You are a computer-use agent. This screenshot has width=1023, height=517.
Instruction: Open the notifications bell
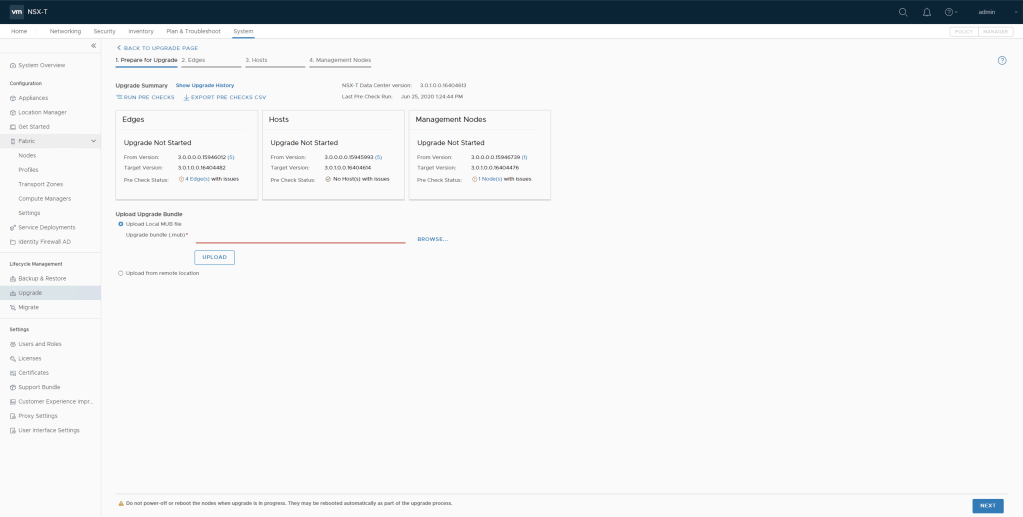click(x=927, y=12)
